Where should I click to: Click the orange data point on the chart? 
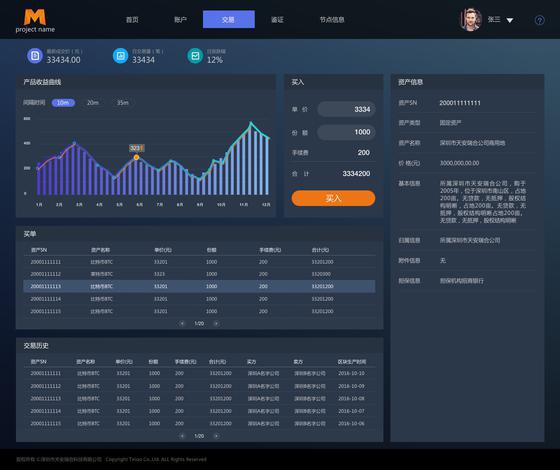pyautogui.click(x=136, y=157)
